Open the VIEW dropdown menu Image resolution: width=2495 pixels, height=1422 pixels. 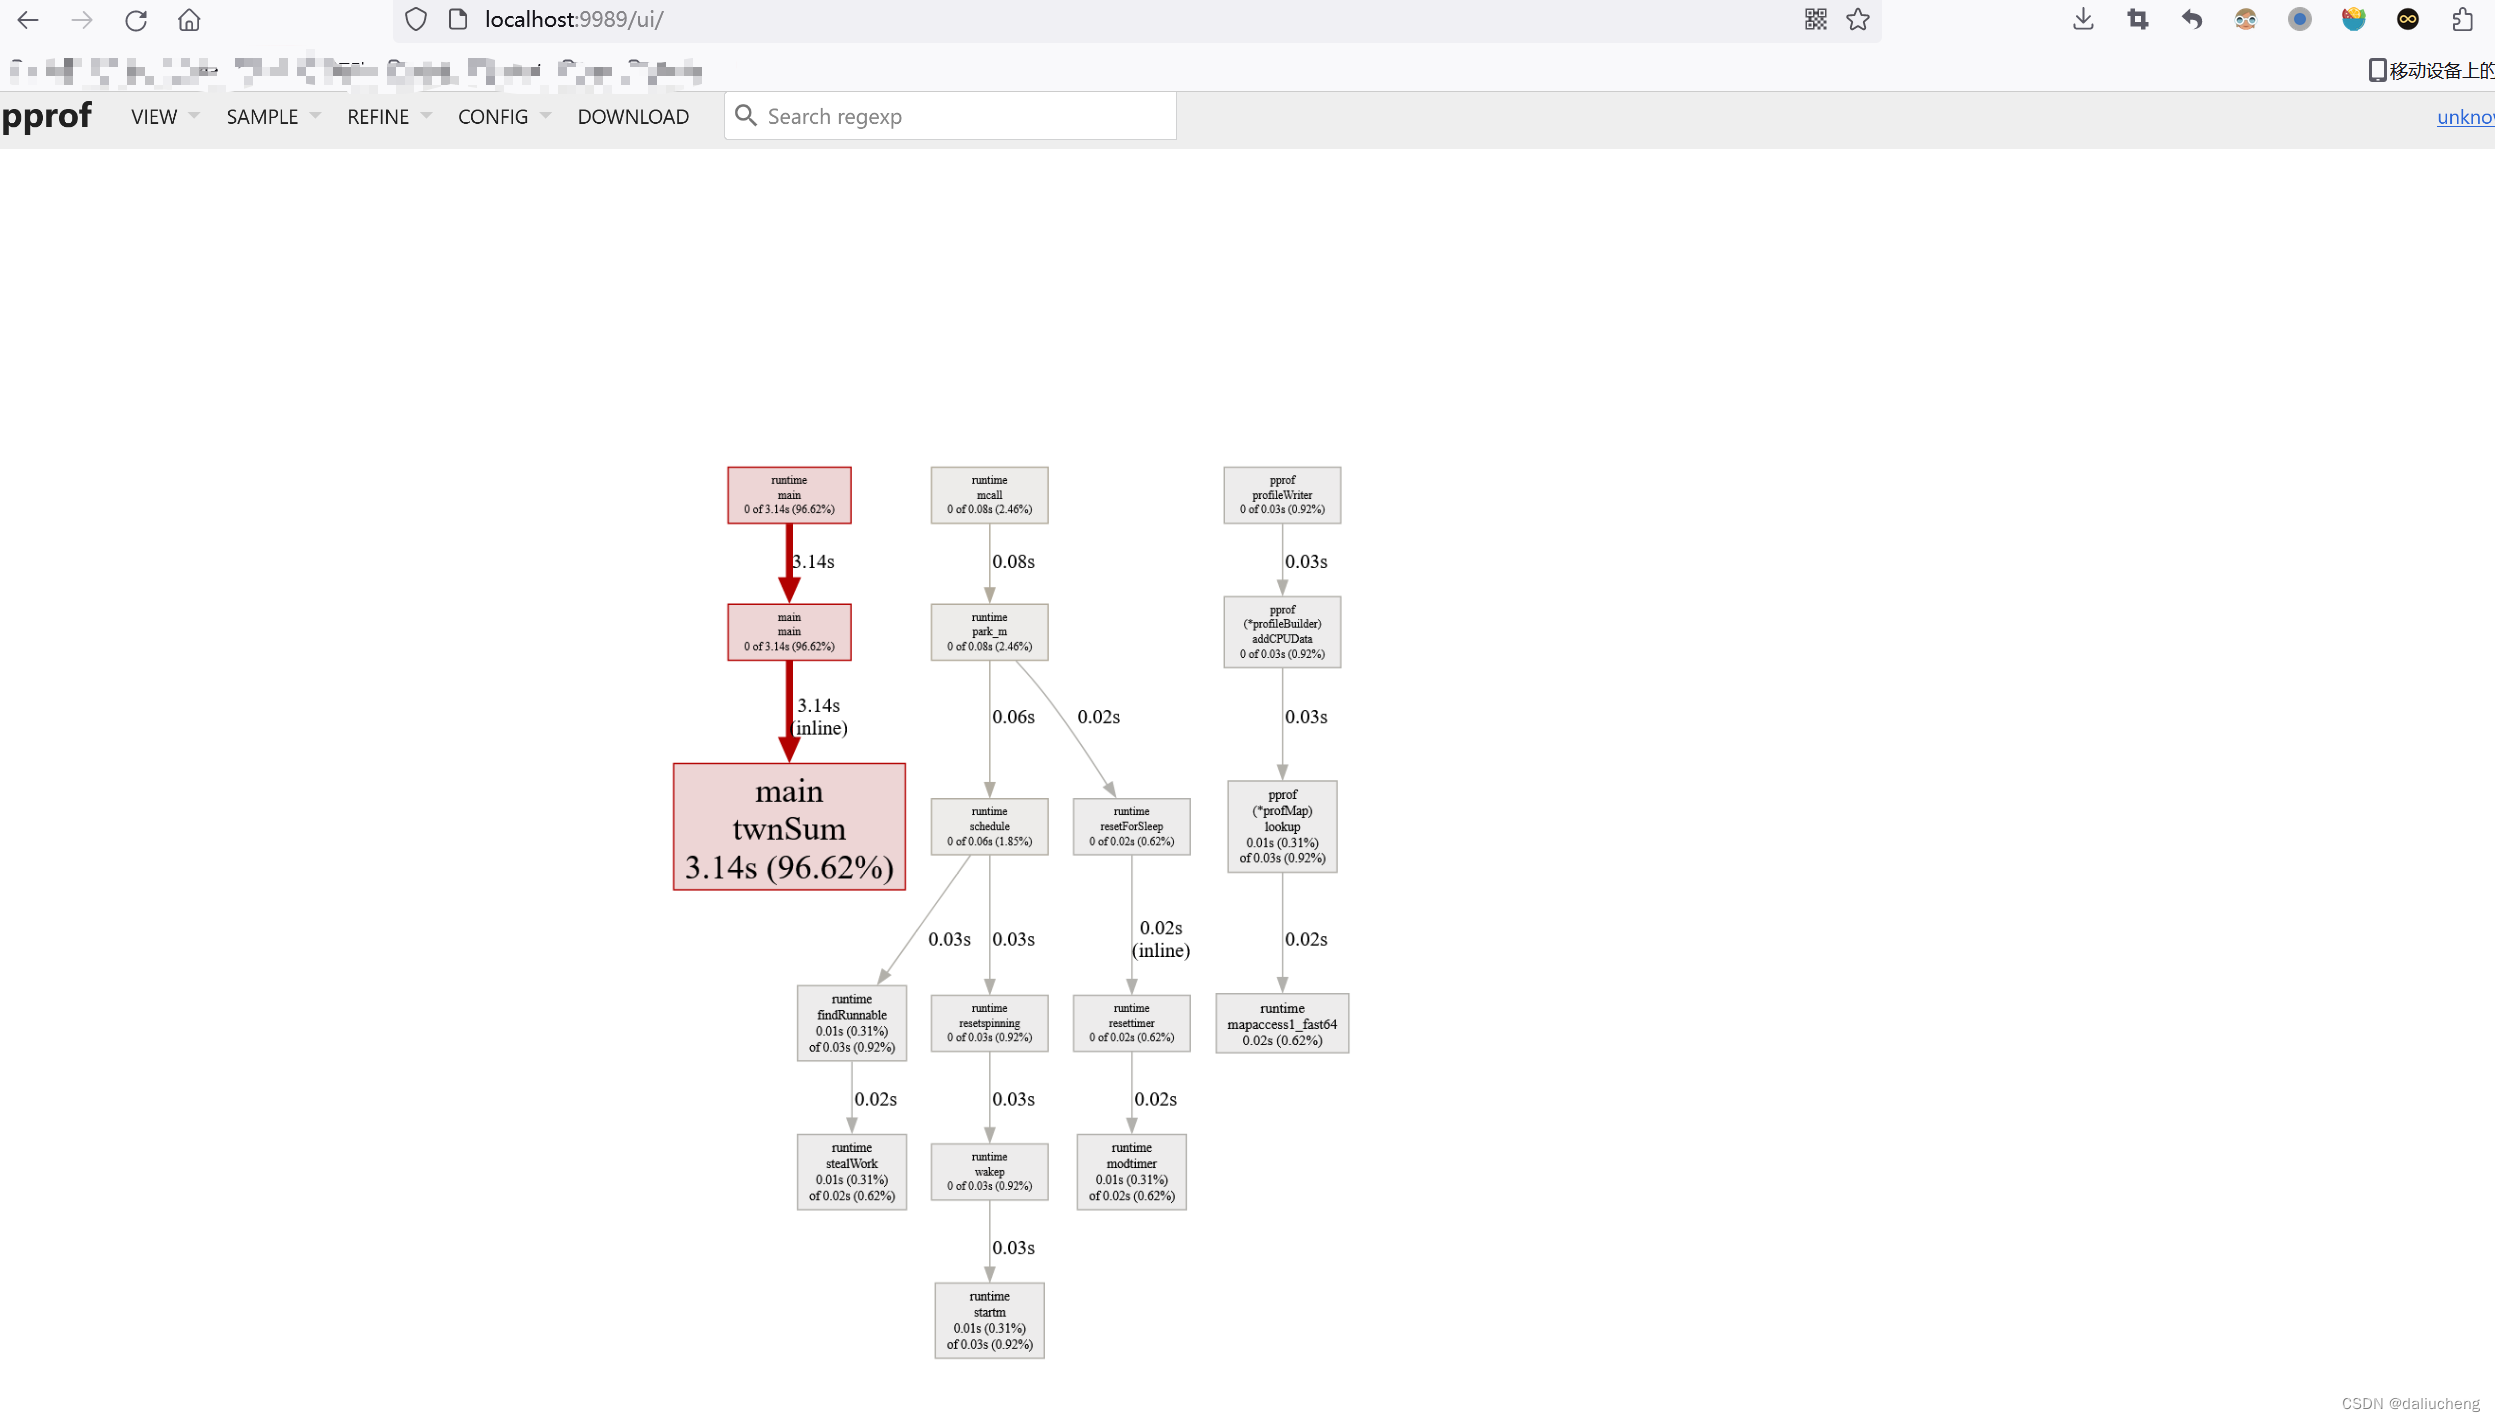tap(165, 117)
